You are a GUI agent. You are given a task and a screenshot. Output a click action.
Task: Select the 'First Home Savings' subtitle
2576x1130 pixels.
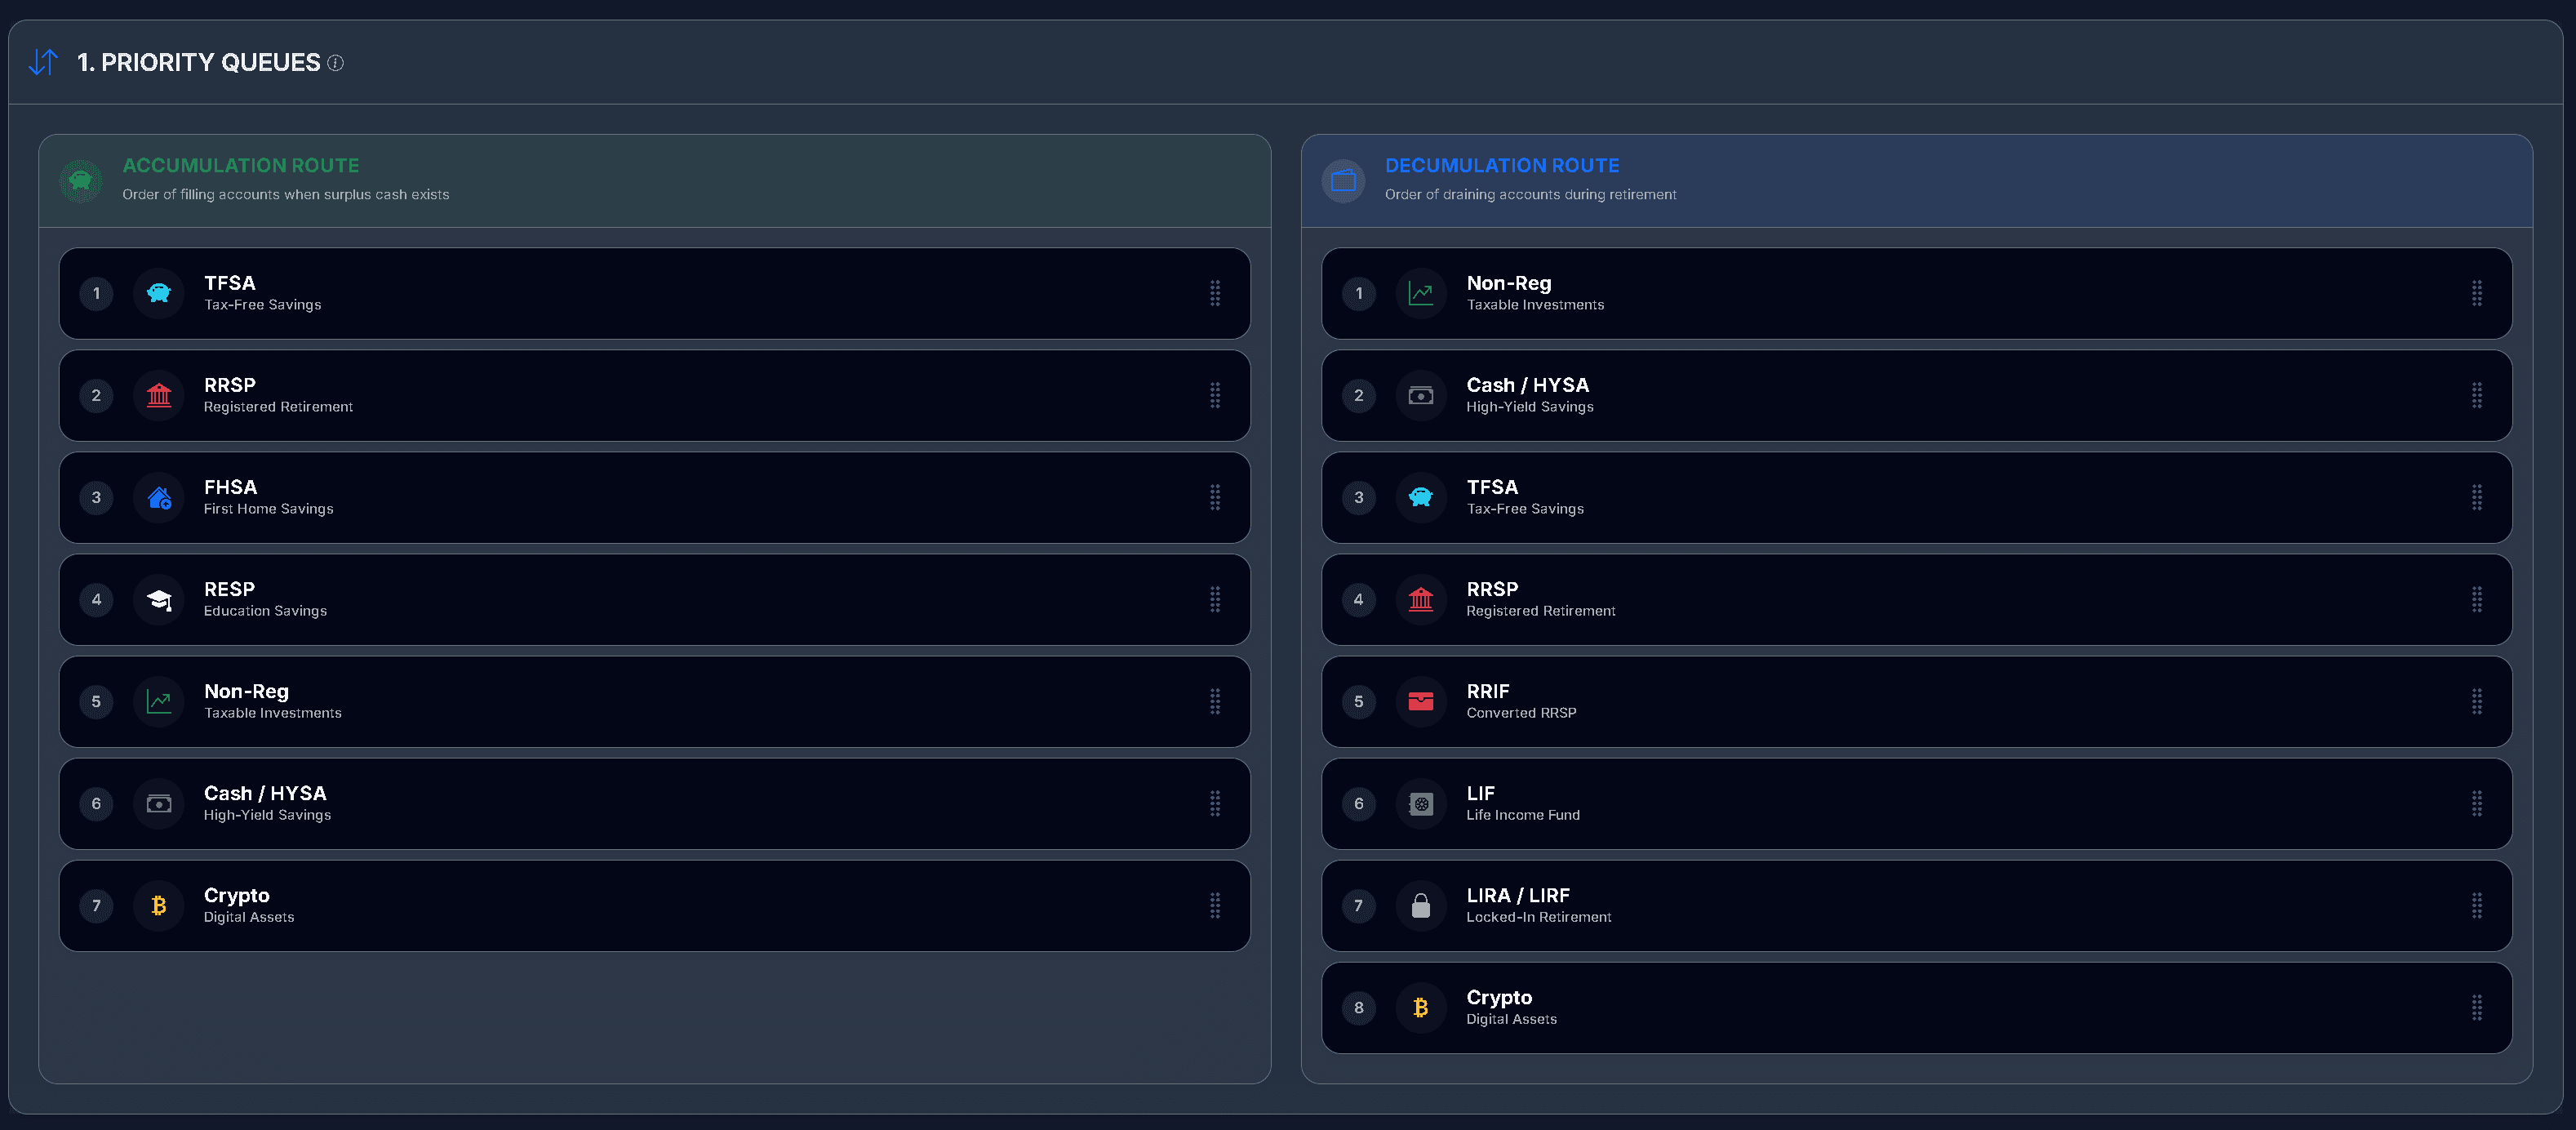(269, 509)
